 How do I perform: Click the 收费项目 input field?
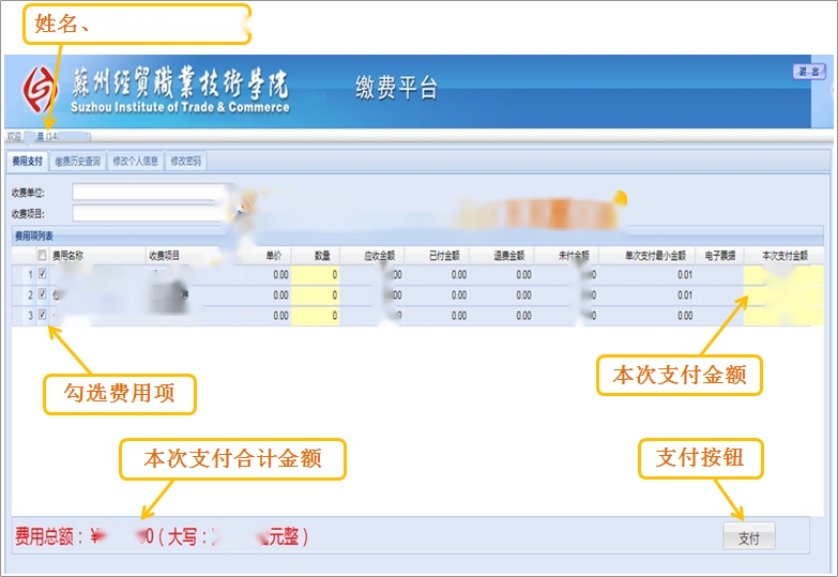click(150, 213)
